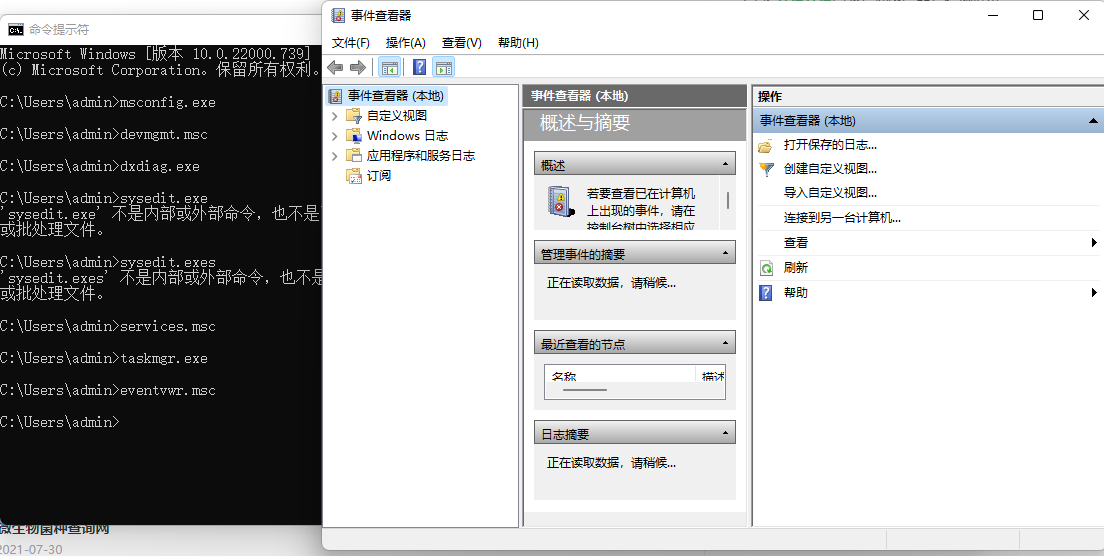Click the 事件查看器 title bar app icon
Viewport: 1104px width, 556px height.
tap(339, 15)
